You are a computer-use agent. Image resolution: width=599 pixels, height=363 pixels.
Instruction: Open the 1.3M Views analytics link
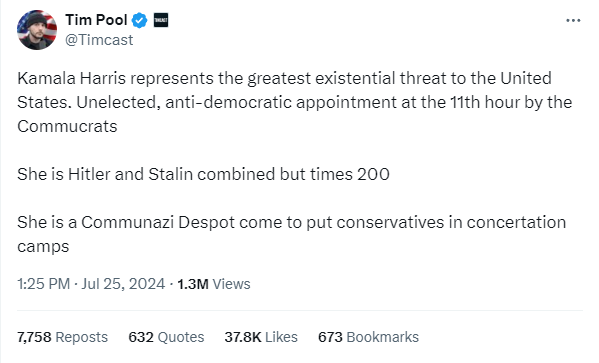pos(214,284)
